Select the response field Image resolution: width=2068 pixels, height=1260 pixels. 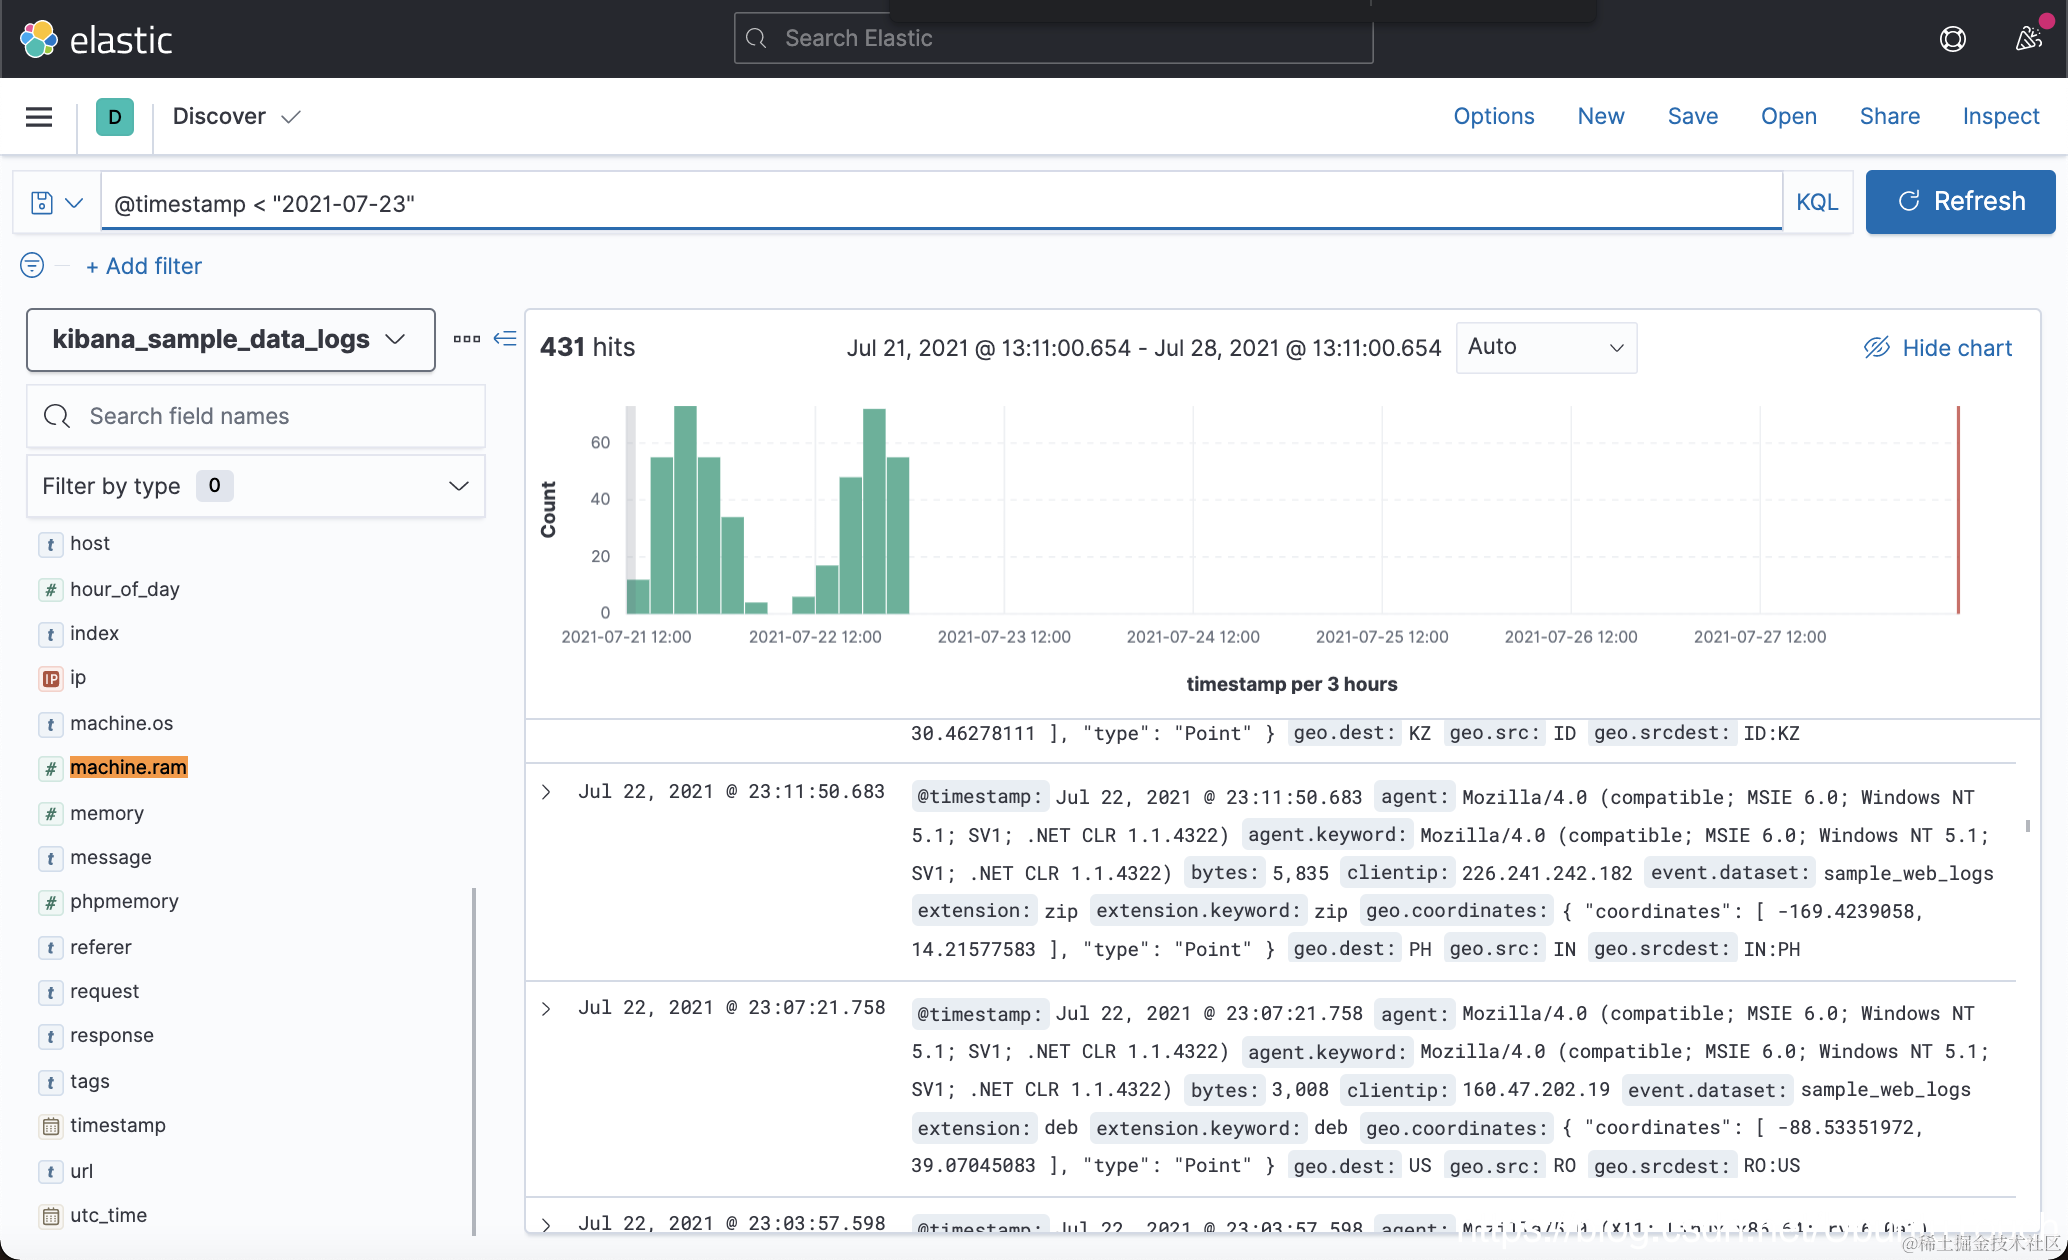(111, 1035)
